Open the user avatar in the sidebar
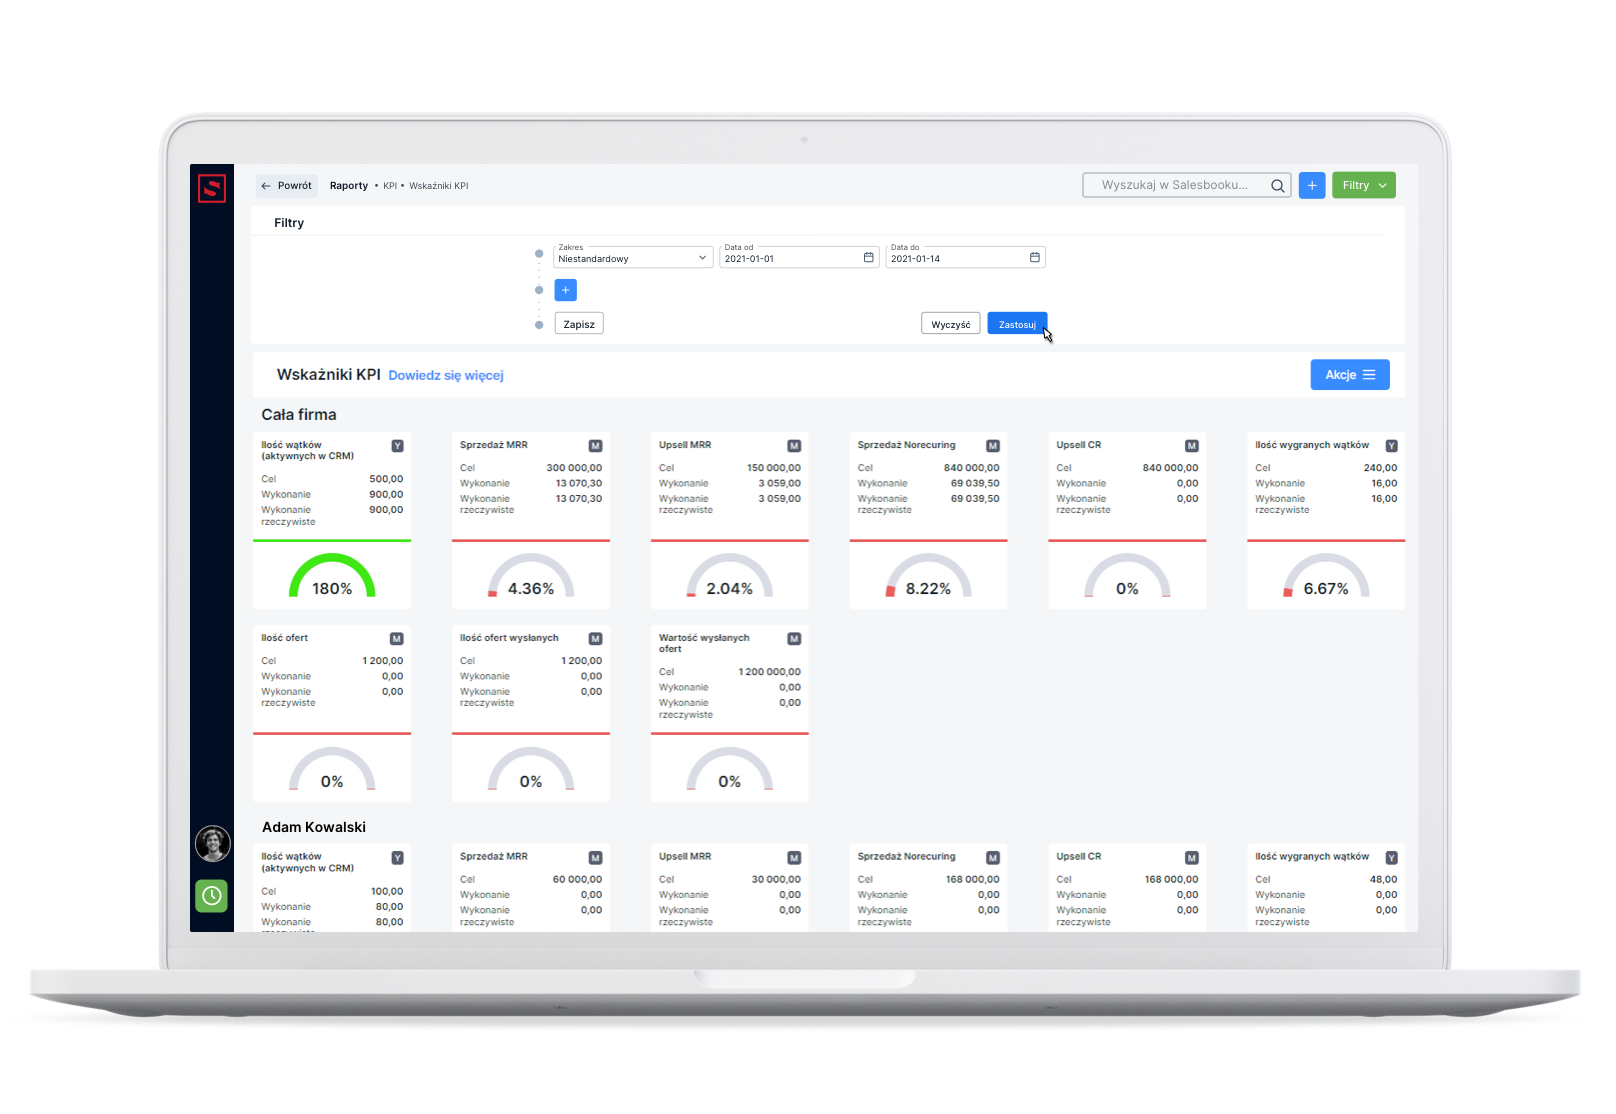The width and height of the screenshot is (1616, 1114). 212,844
